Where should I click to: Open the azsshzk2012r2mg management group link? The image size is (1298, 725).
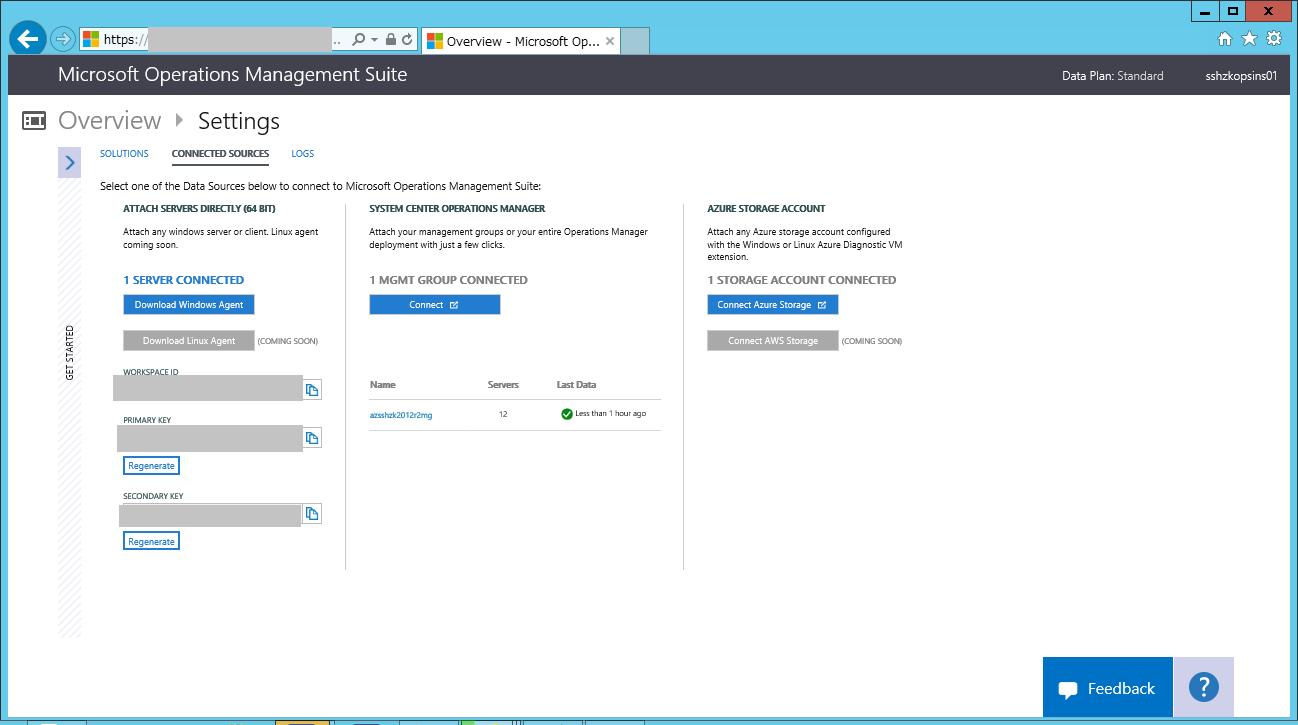(x=404, y=413)
